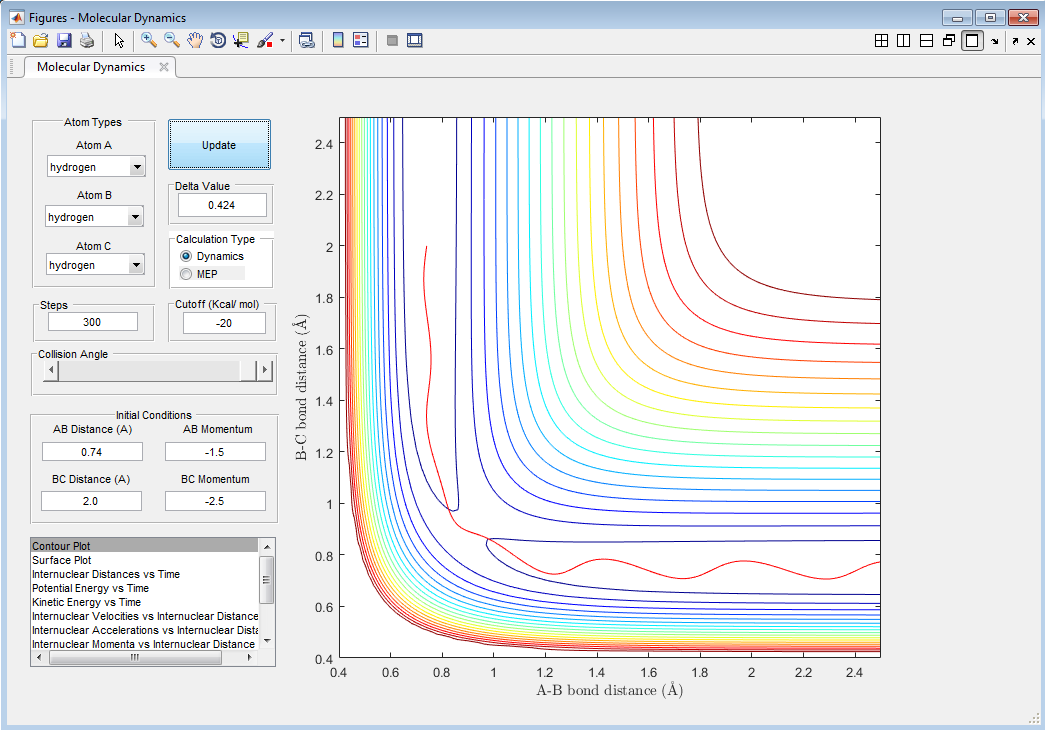Split figures left and right

pos(903,41)
